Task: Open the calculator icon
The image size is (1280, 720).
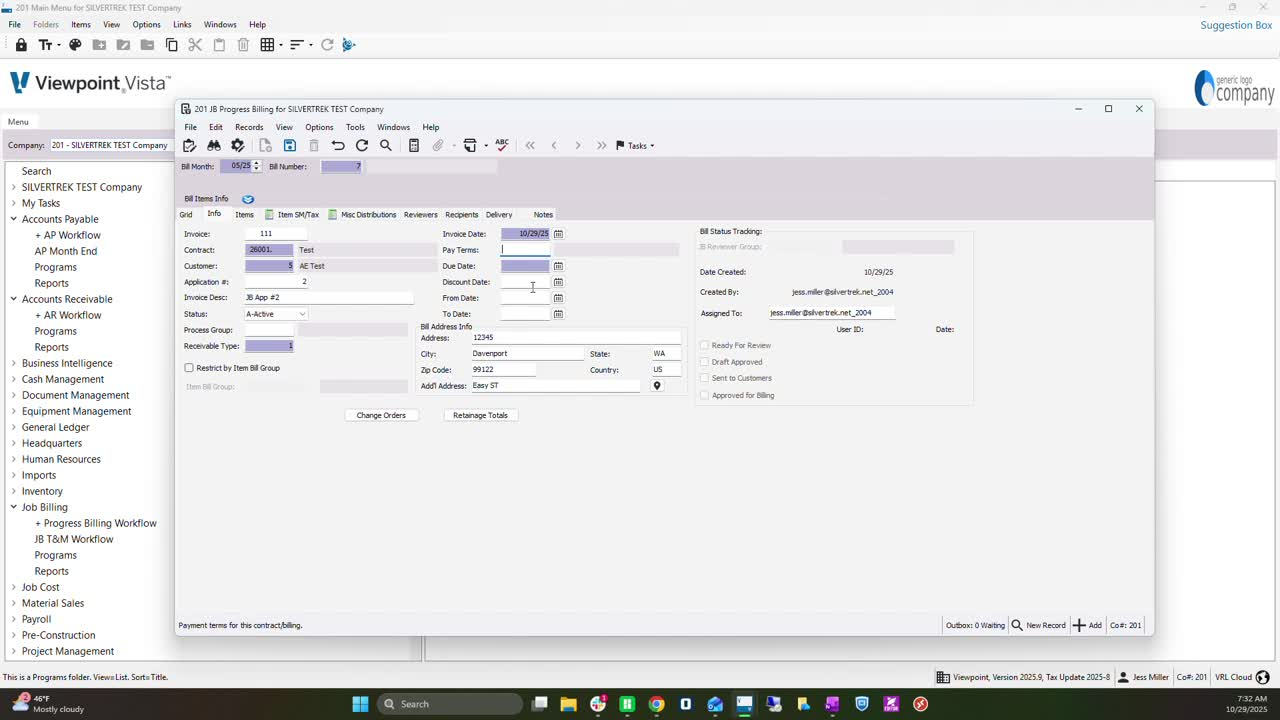Action: 414,146
